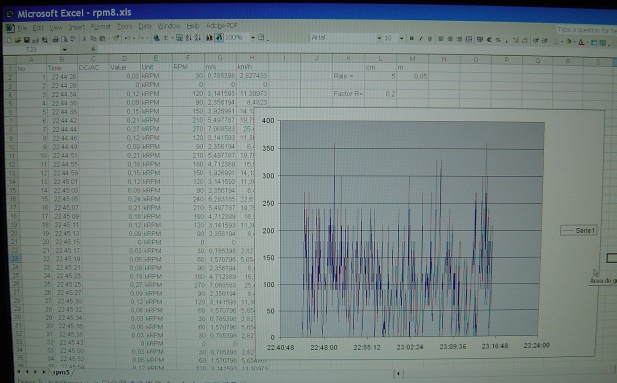Image resolution: width=617 pixels, height=383 pixels.
Task: Click the Print icon in the toolbar
Action: click(56, 39)
